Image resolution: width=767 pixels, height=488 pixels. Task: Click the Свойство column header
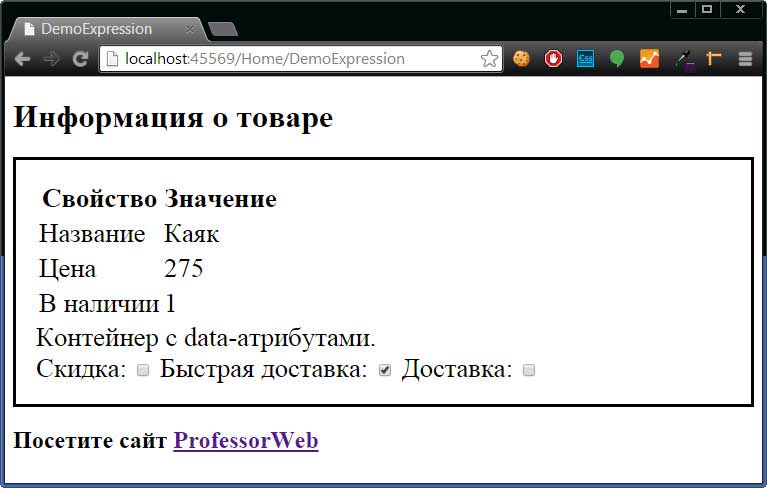tap(99, 199)
